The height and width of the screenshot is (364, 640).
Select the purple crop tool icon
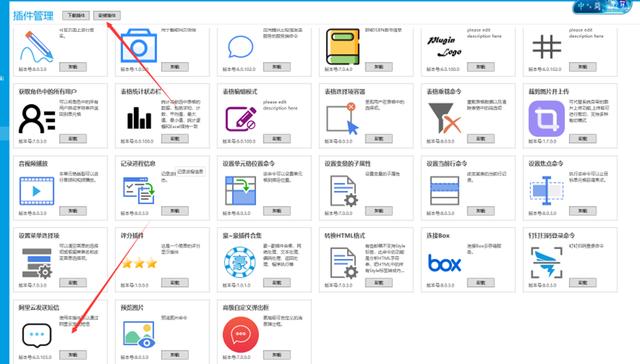pyautogui.click(x=547, y=119)
